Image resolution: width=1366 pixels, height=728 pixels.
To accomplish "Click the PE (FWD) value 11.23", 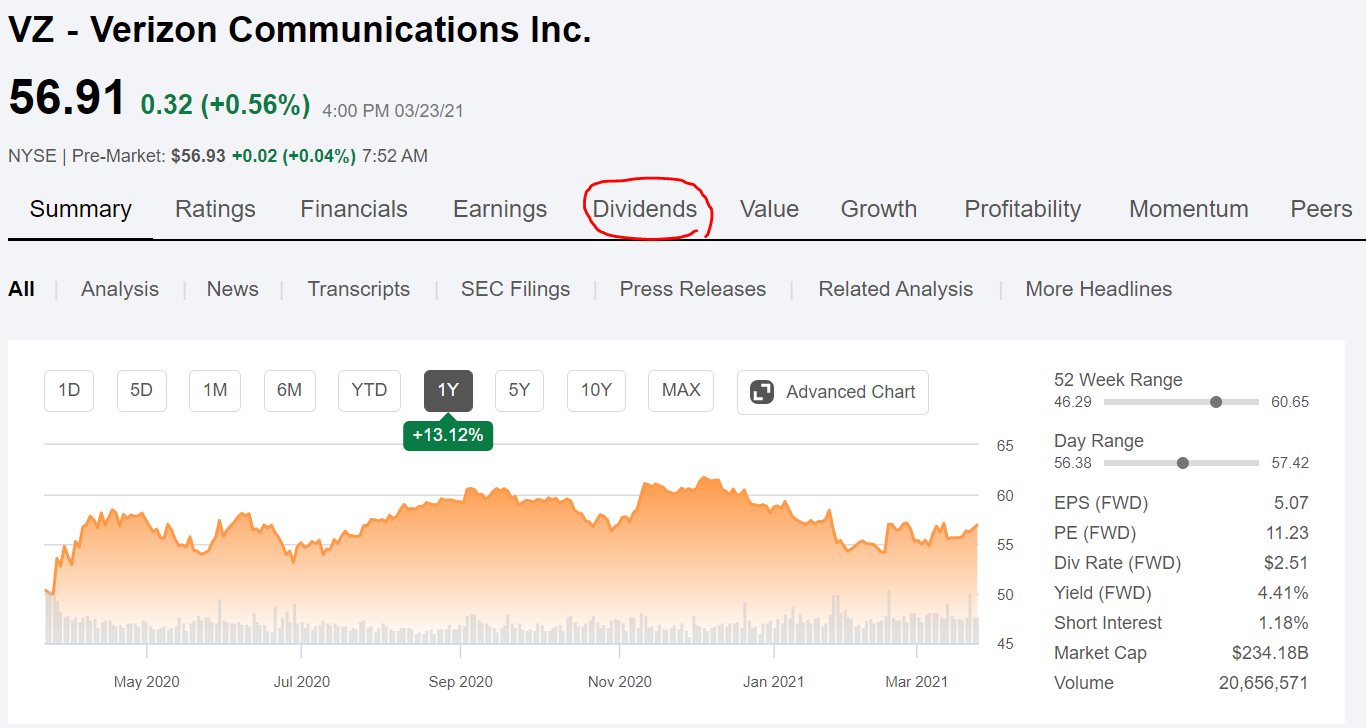I will coord(1286,533).
